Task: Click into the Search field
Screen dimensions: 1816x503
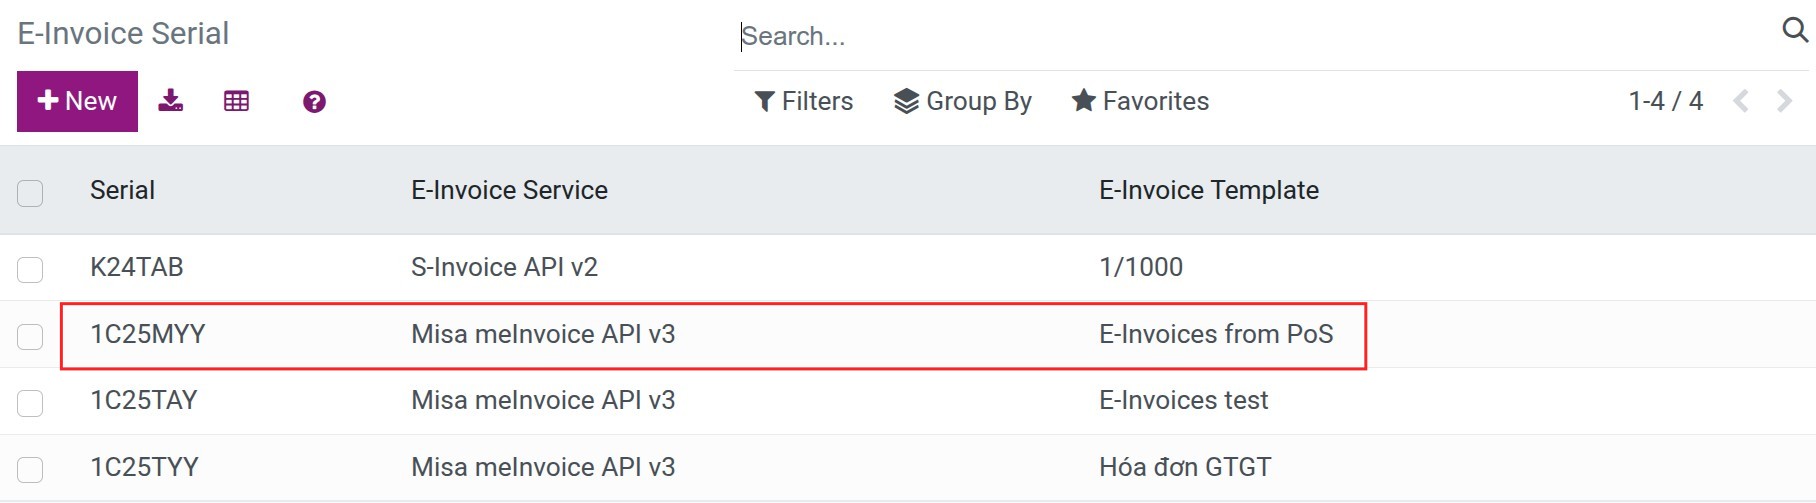Action: [1255, 36]
